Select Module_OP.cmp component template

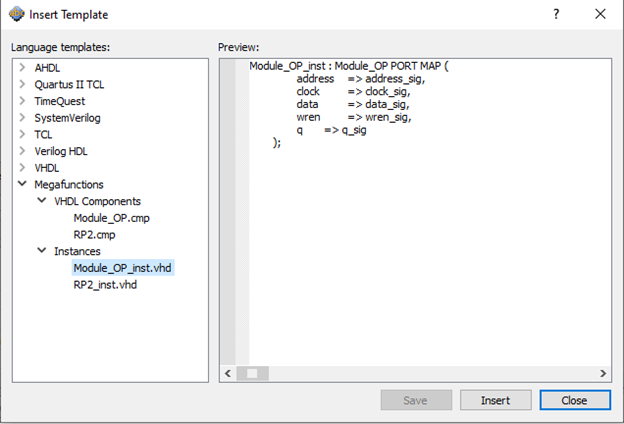pyautogui.click(x=111, y=218)
